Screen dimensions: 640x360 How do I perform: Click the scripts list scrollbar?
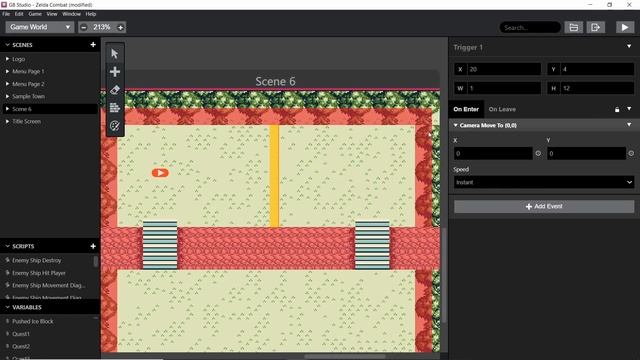click(x=96, y=261)
